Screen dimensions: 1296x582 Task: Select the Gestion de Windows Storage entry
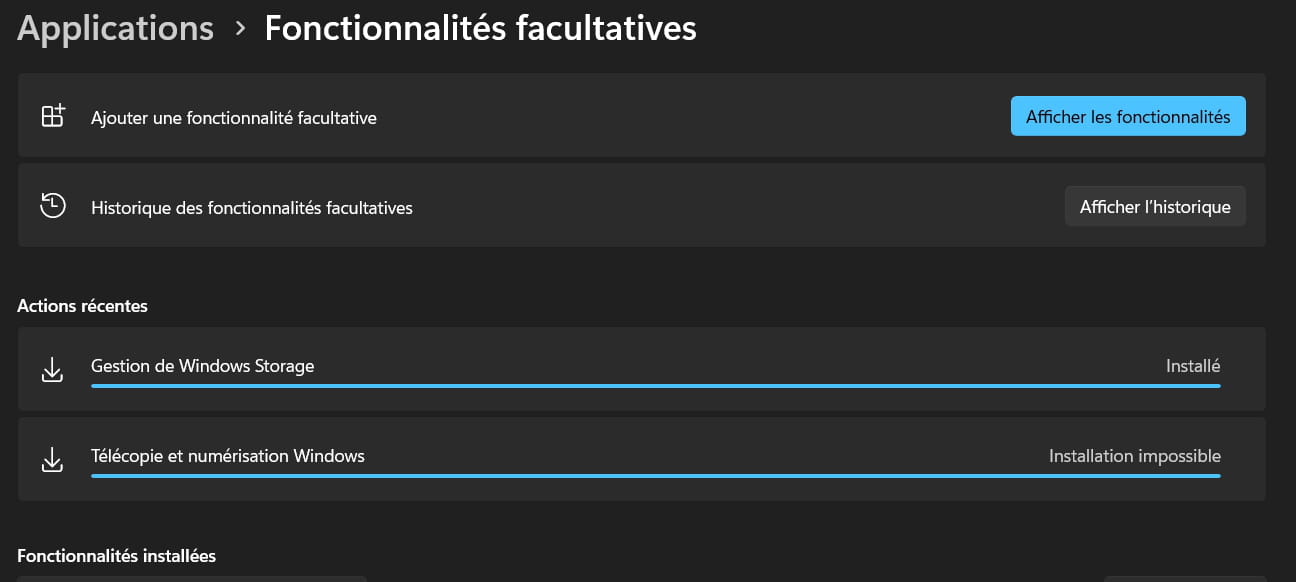tap(642, 369)
